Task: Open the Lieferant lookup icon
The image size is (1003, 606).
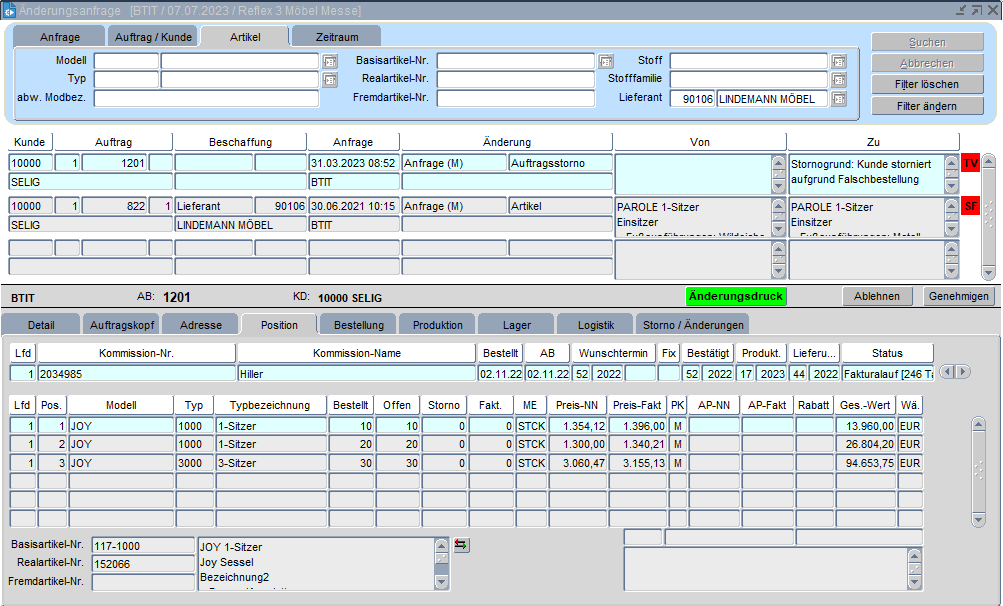Action: pos(838,98)
